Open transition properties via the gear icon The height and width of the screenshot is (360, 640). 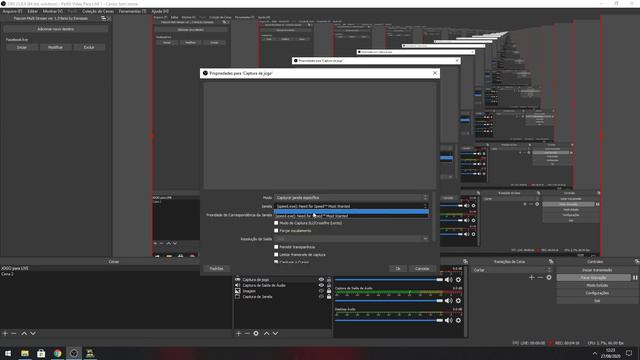coord(549,278)
